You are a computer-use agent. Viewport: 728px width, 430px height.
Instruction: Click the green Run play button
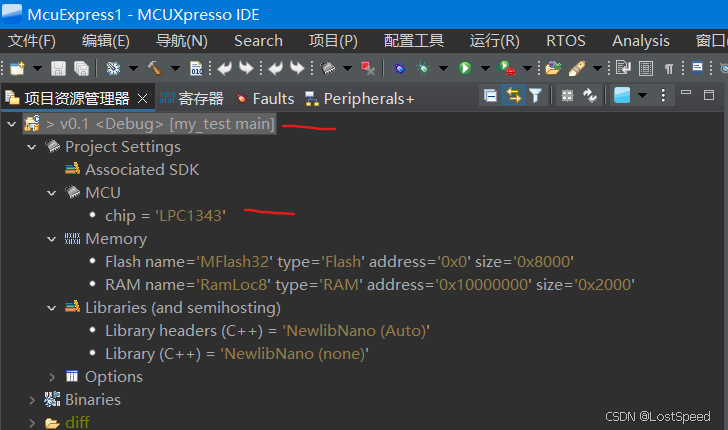[x=465, y=68]
